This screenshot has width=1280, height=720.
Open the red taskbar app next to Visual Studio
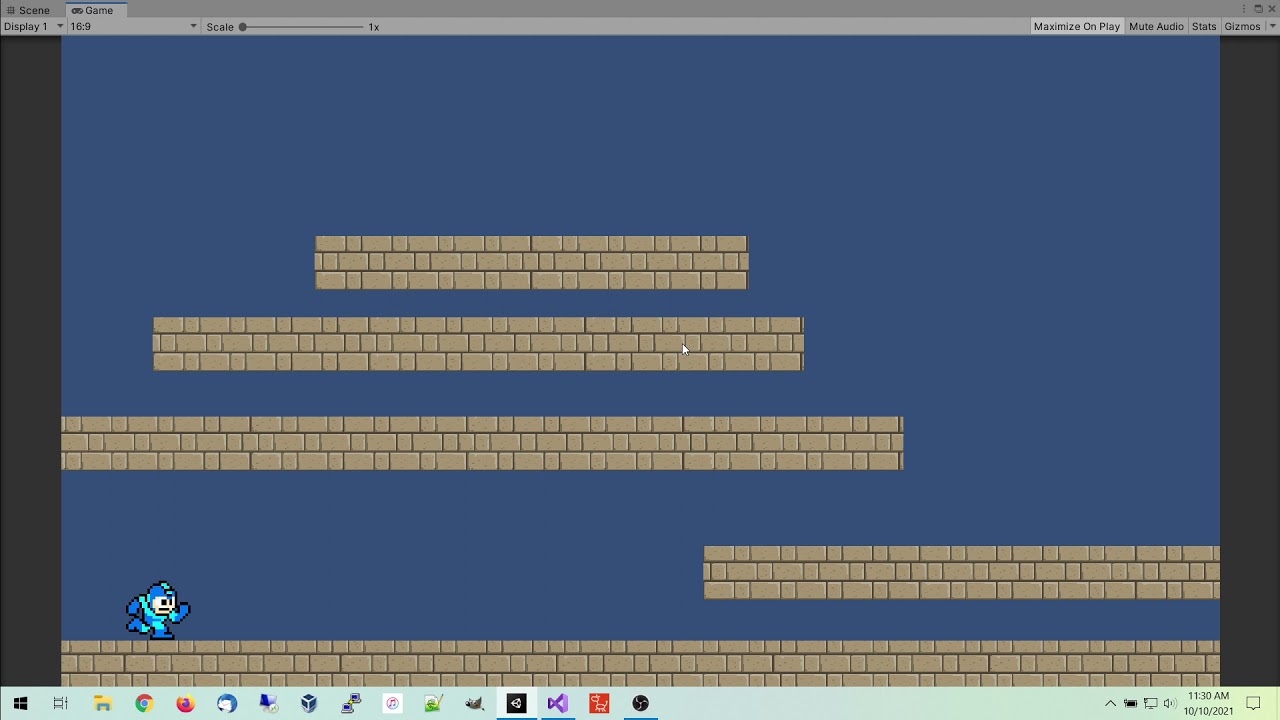pyautogui.click(x=599, y=704)
